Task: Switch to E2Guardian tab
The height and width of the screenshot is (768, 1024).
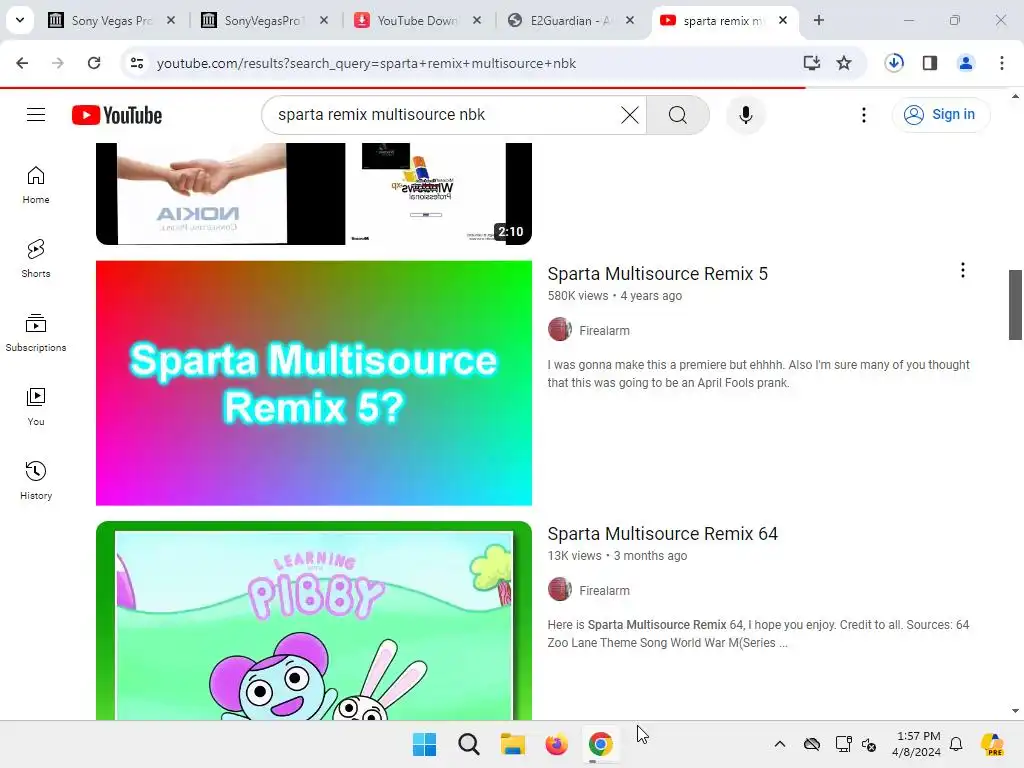Action: 569,20
